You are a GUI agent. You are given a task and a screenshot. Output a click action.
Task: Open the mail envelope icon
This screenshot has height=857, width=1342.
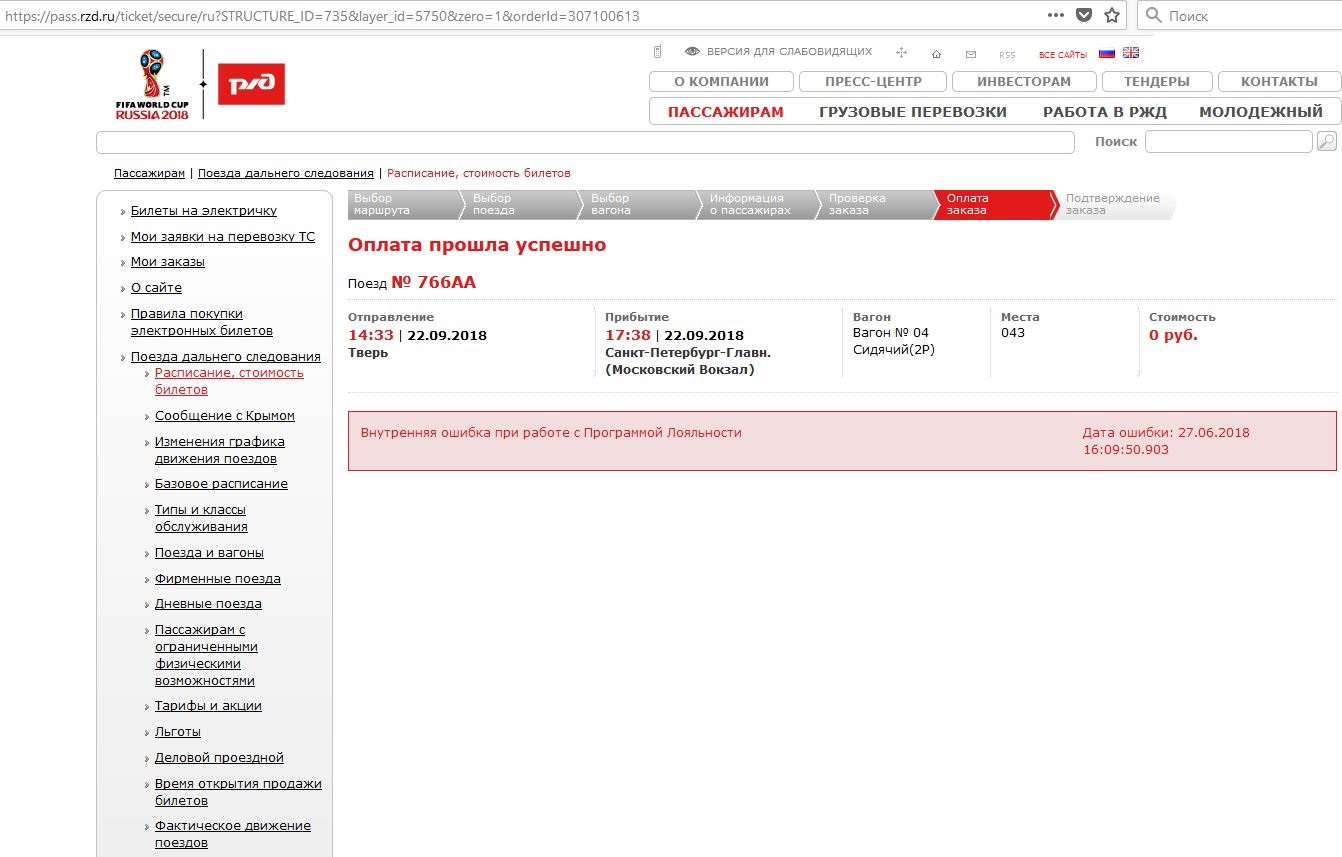point(970,54)
